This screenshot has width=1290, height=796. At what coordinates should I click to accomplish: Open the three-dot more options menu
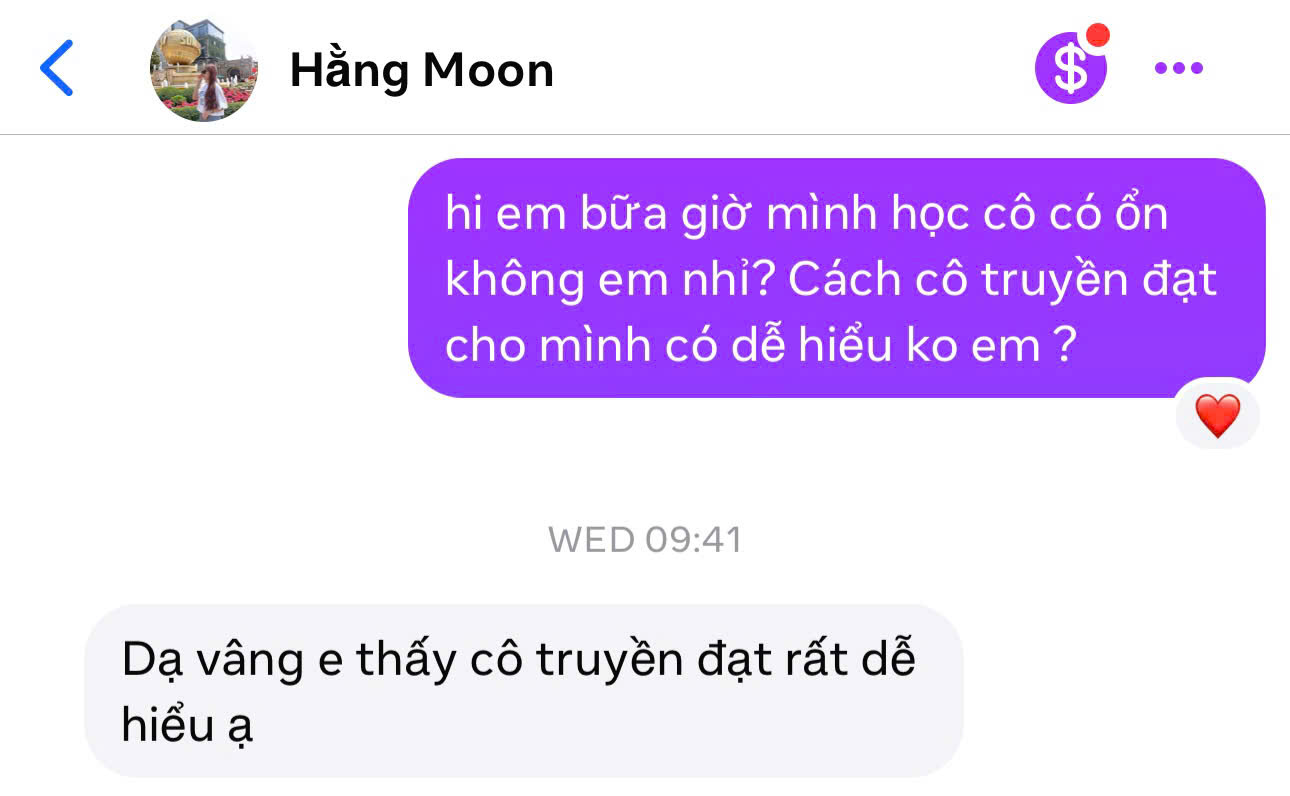1179,68
